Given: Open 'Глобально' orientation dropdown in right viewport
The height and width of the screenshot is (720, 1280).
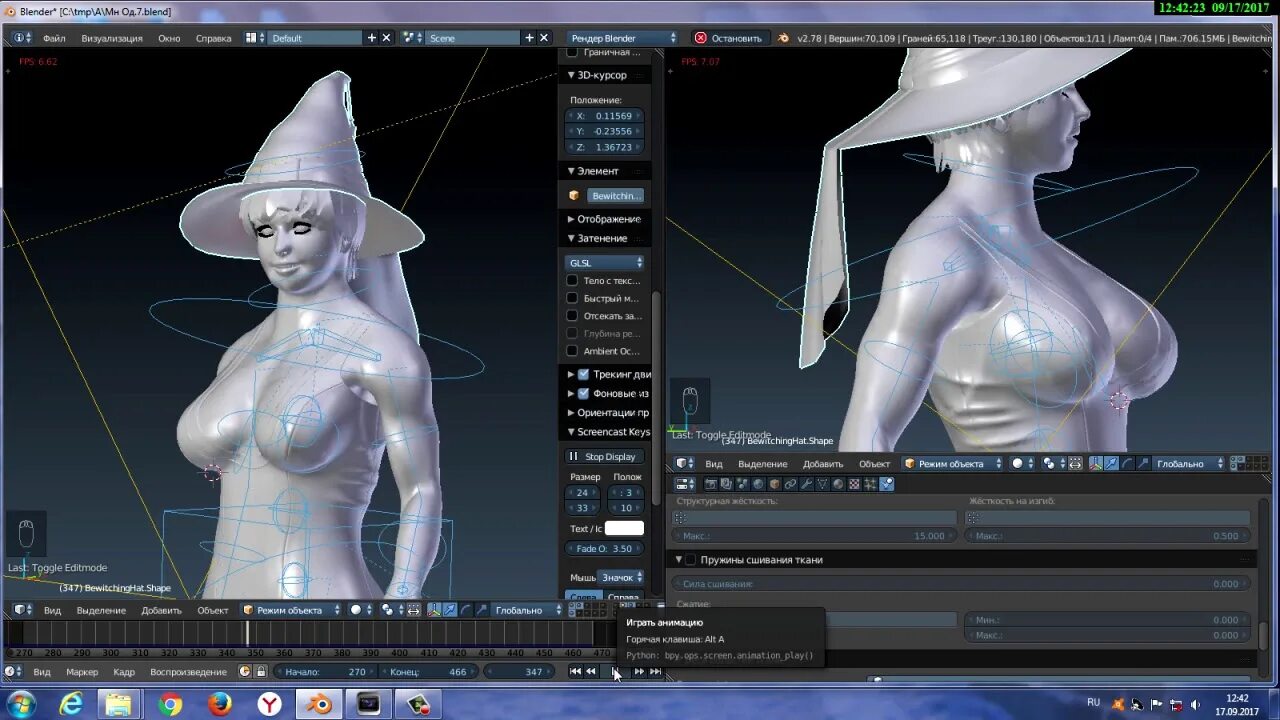Looking at the screenshot, I should pos(1190,464).
